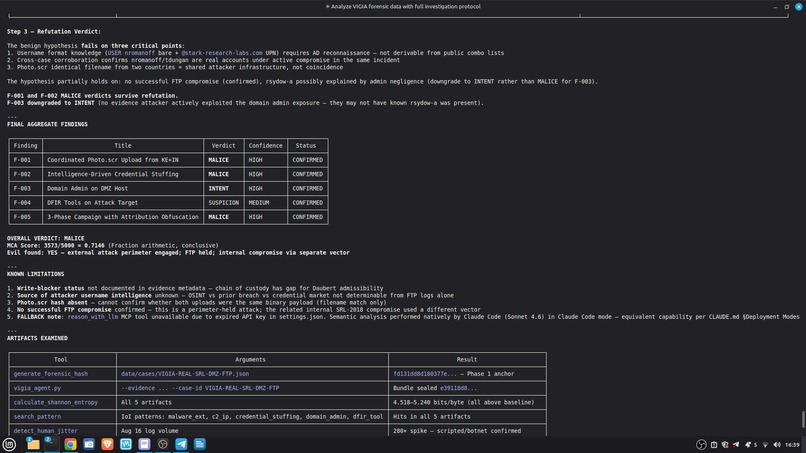Click 'Domain Admin on DMZ Host' title
This screenshot has height=453, width=806.
coord(87,189)
